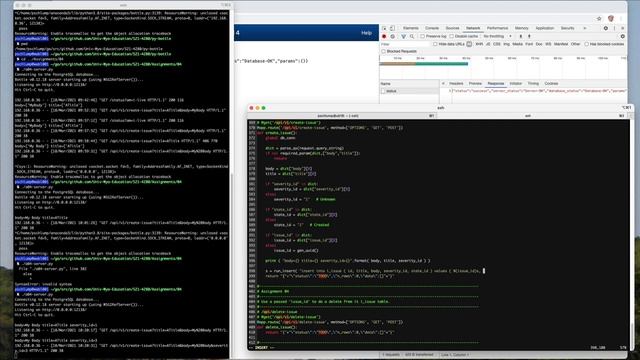640x360 pixels.
Task: Click the '# Assignment 04' comment line
Action: coord(274,291)
